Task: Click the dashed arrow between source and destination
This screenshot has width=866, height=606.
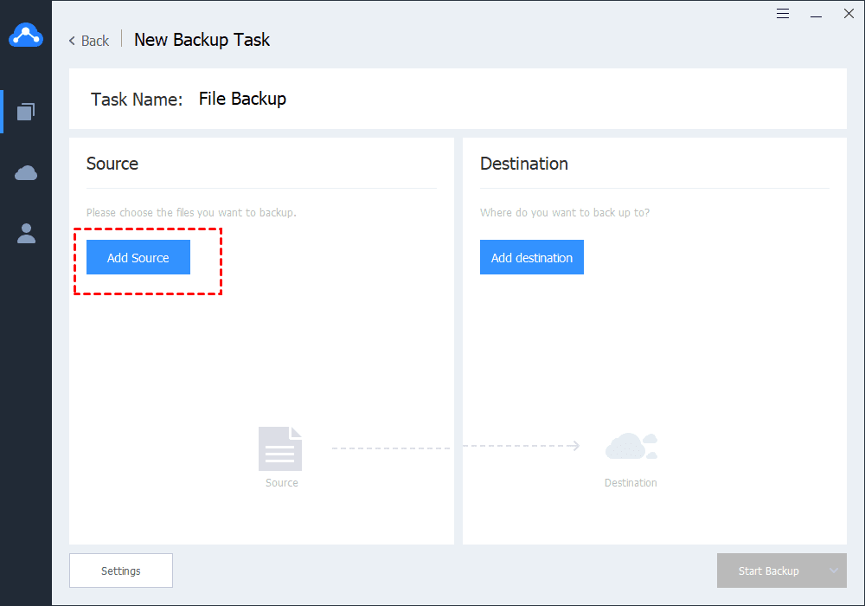Action: point(455,446)
